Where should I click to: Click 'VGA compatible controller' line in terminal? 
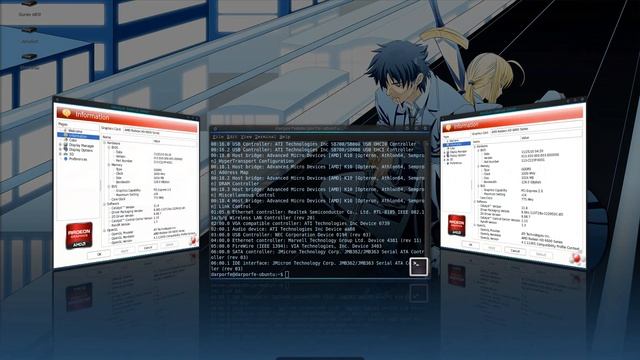(300, 223)
